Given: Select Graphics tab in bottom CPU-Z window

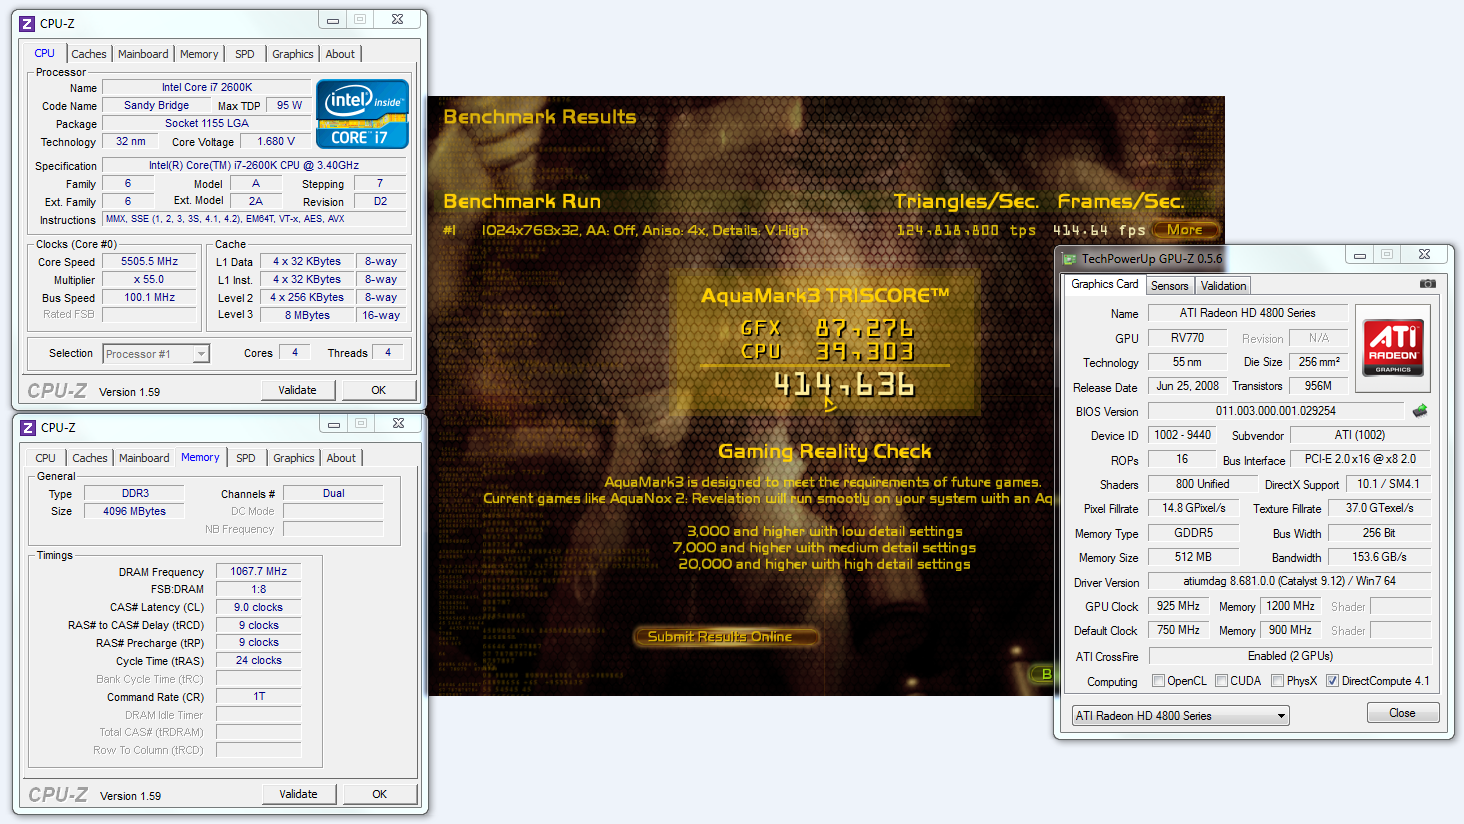Looking at the screenshot, I should click(294, 458).
